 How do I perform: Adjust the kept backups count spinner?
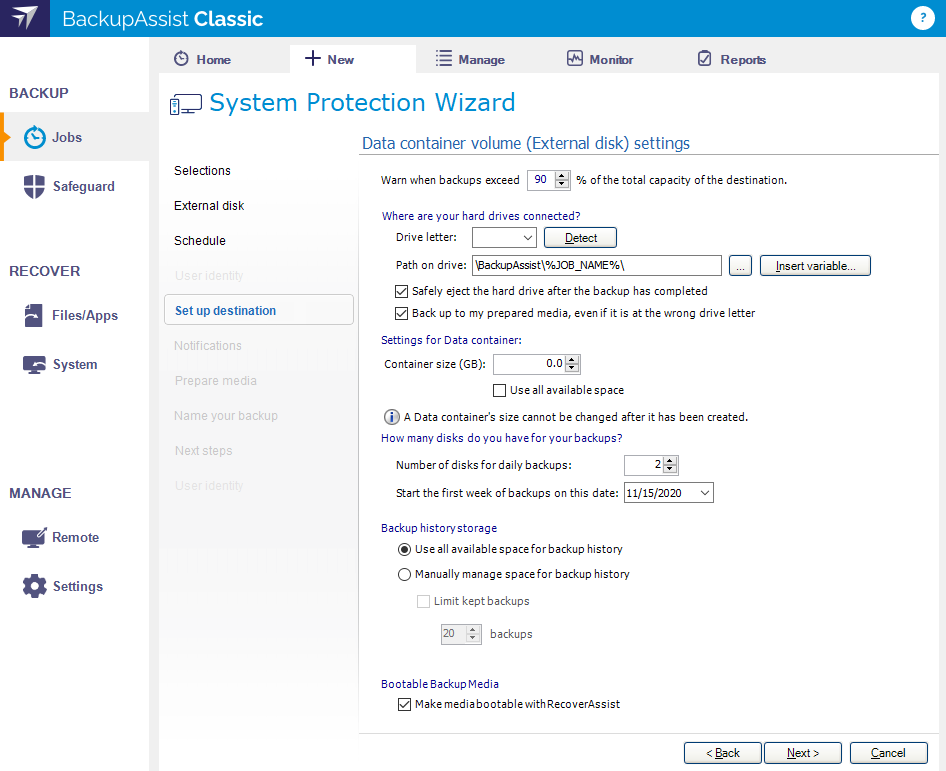pos(473,633)
